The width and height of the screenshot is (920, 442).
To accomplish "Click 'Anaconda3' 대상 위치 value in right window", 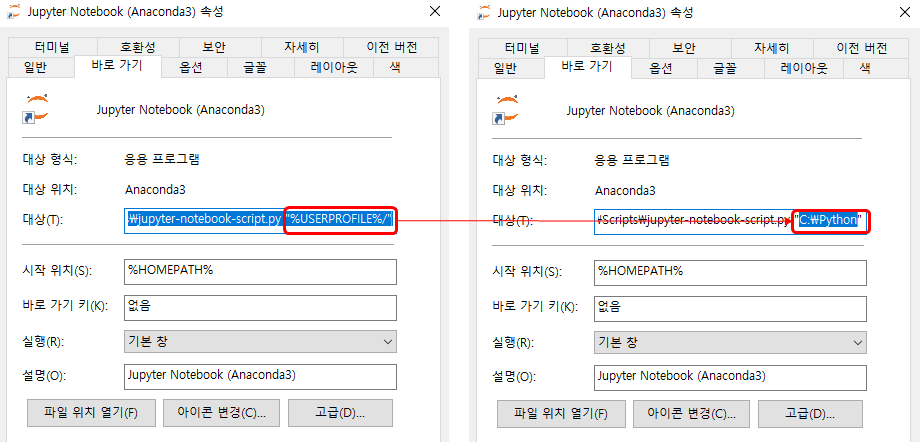I will 625,191.
